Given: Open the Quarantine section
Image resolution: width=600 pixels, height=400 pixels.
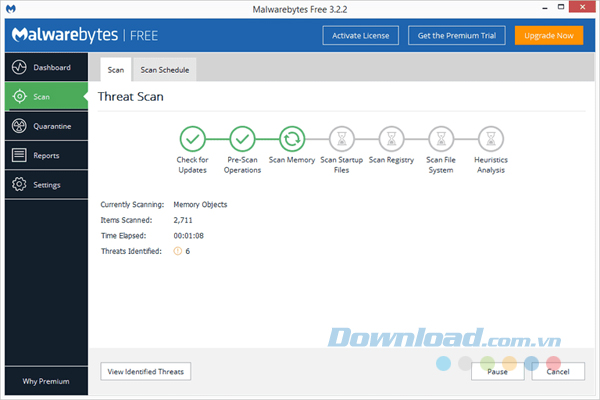Looking at the screenshot, I should point(46,126).
